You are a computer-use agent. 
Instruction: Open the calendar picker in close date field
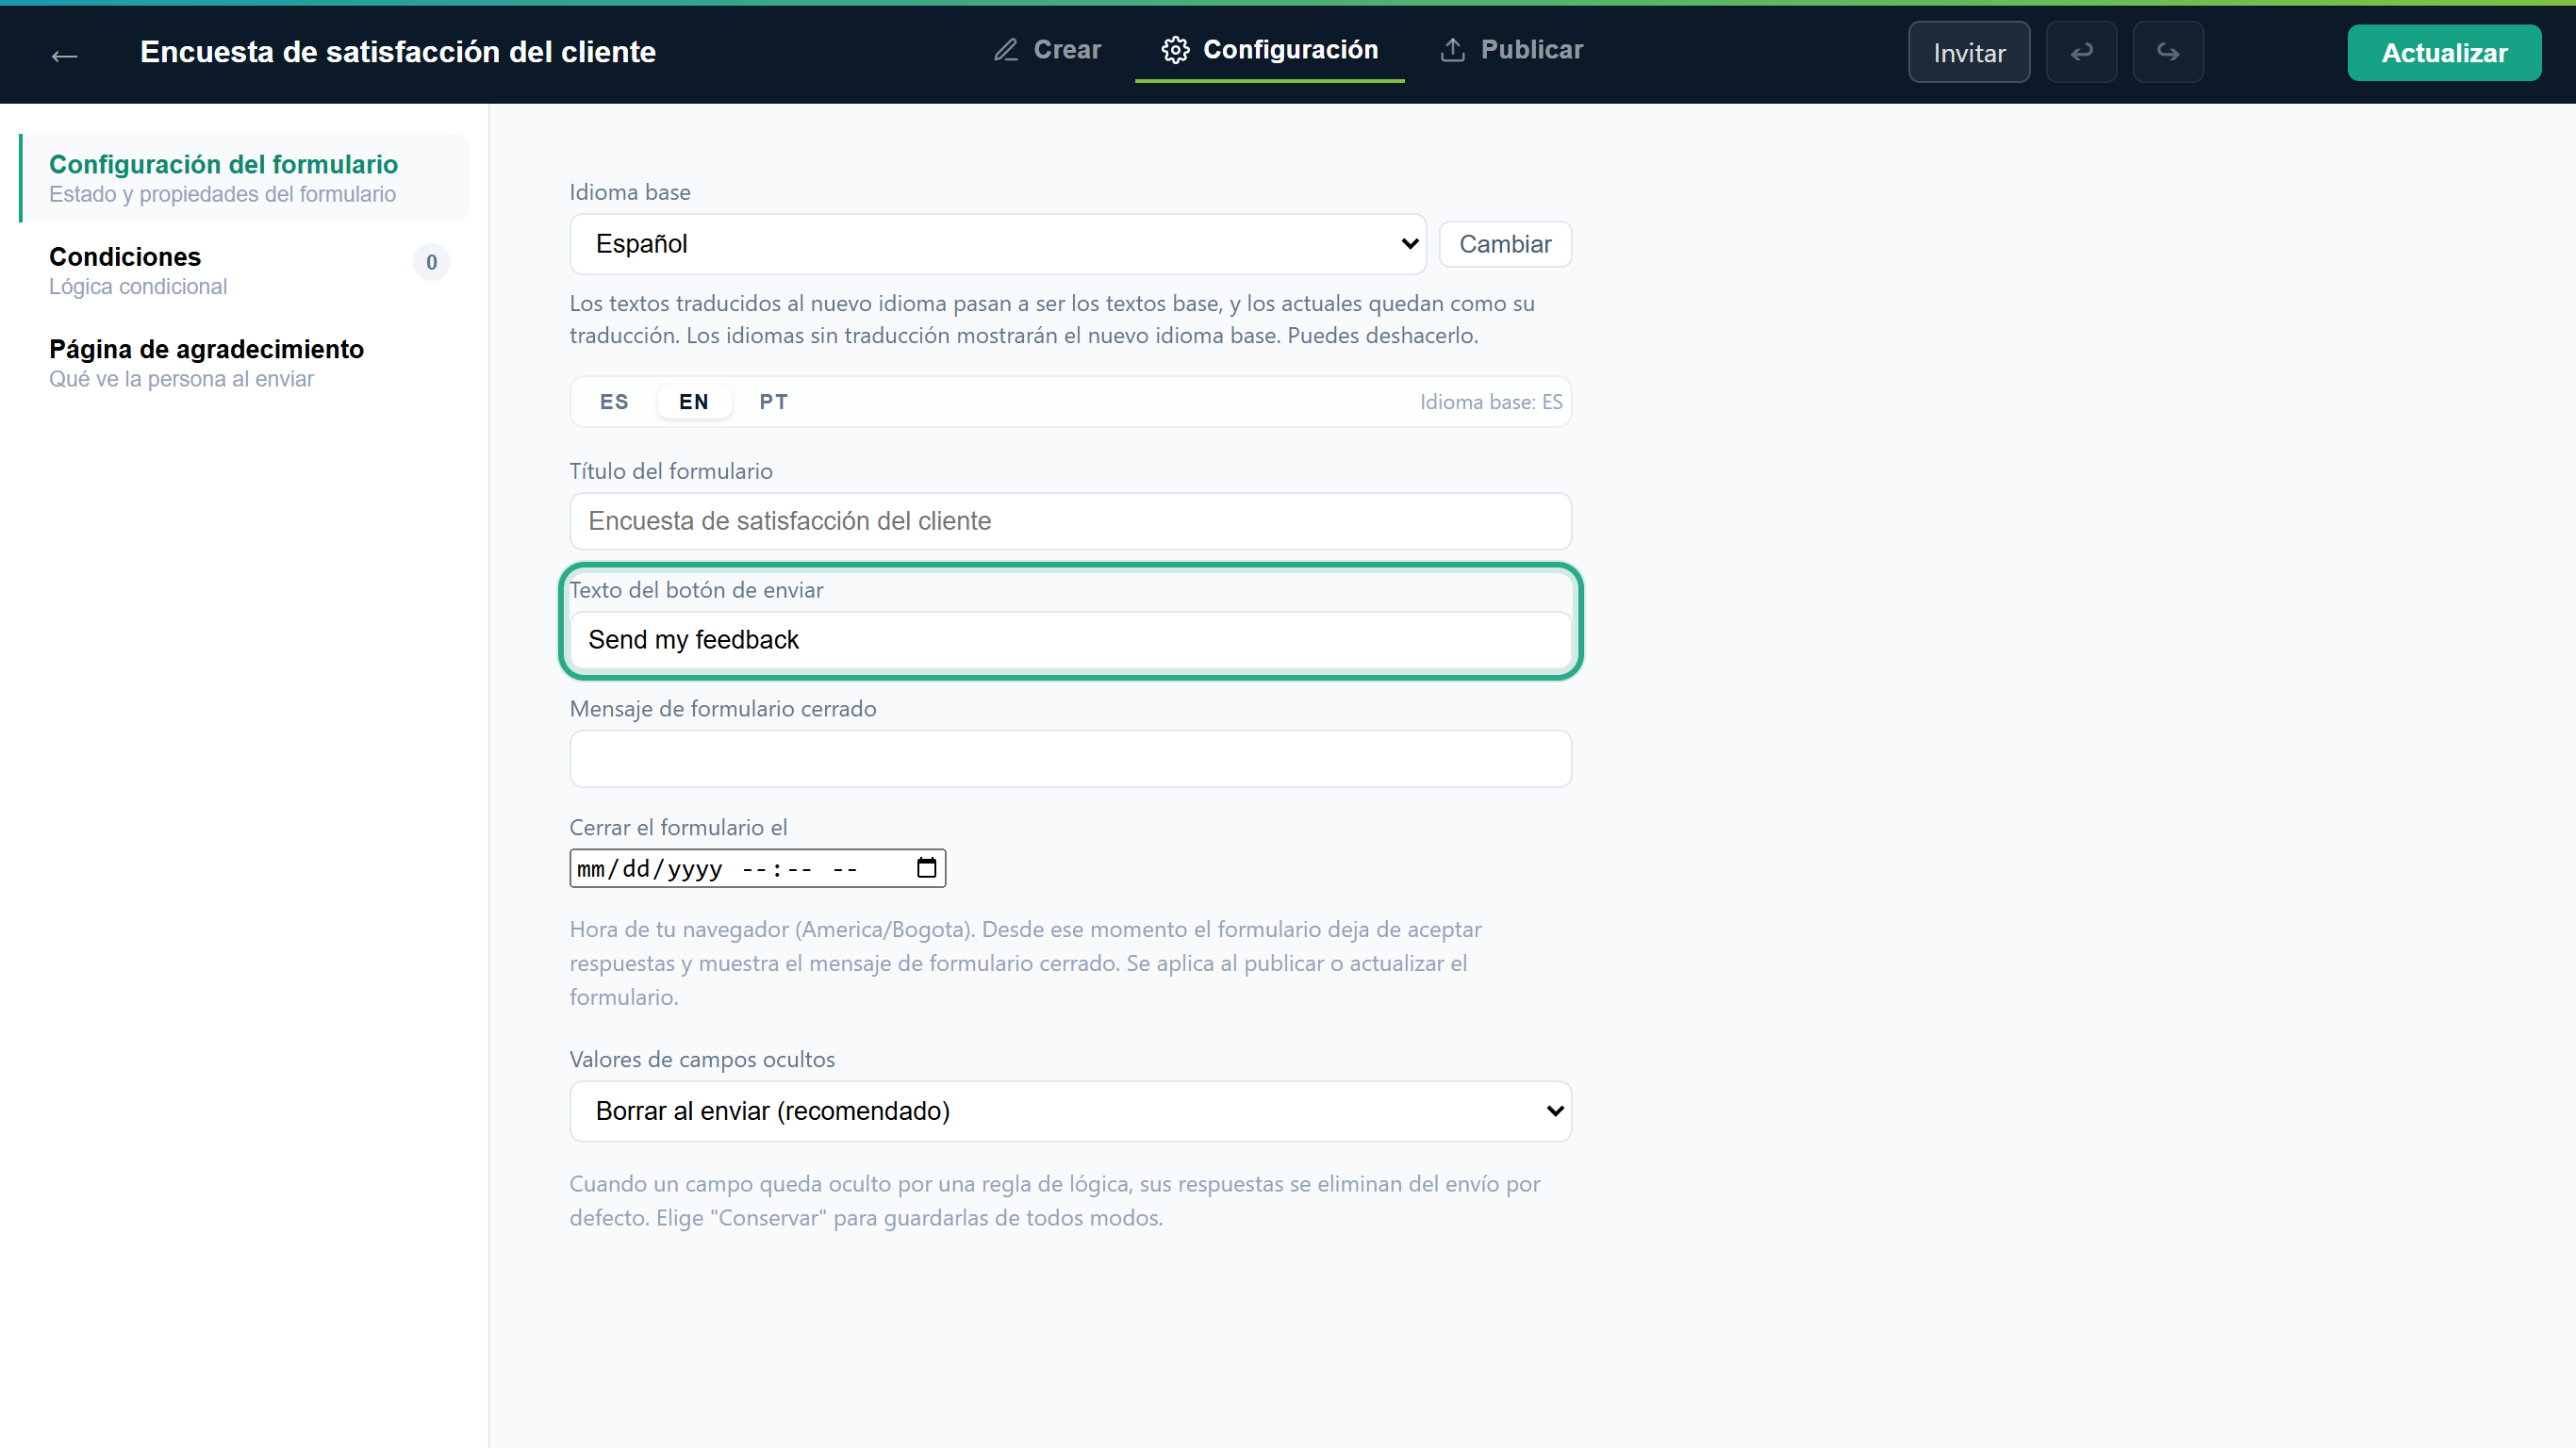tap(926, 868)
